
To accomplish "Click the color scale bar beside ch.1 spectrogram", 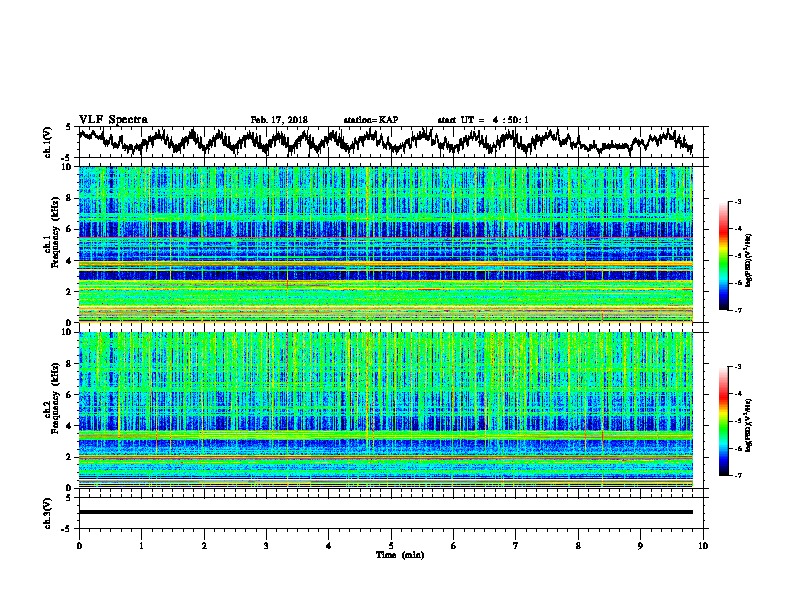I will pos(723,256).
